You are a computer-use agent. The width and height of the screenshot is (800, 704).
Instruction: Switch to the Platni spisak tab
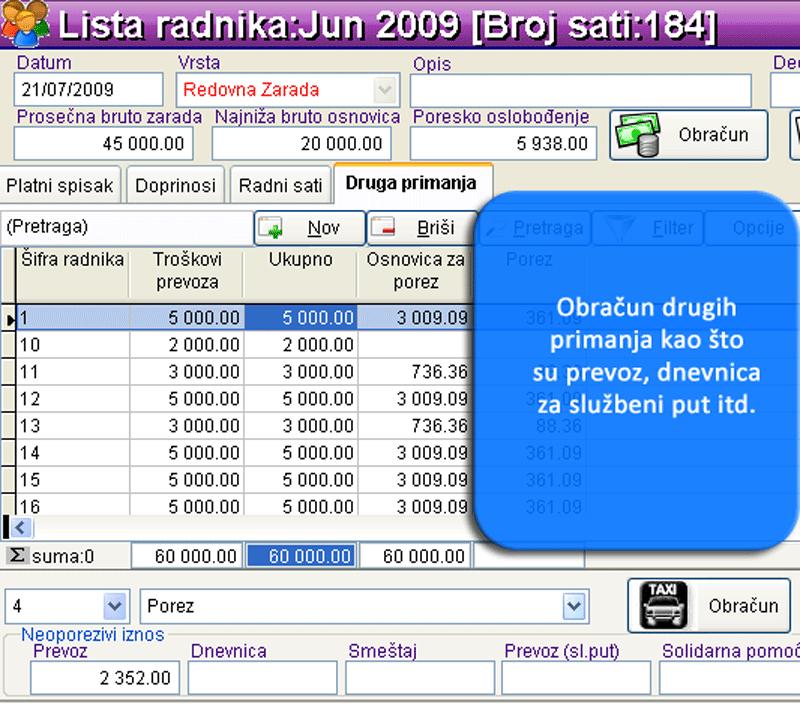click(x=60, y=185)
